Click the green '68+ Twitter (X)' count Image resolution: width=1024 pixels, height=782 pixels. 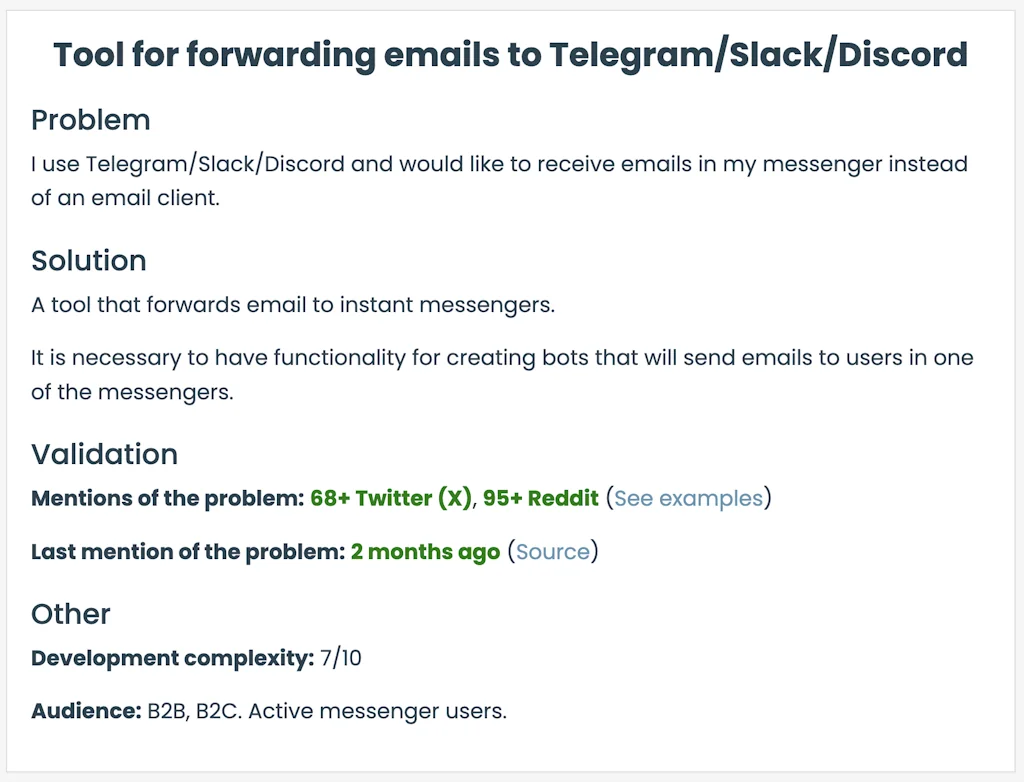(x=390, y=498)
